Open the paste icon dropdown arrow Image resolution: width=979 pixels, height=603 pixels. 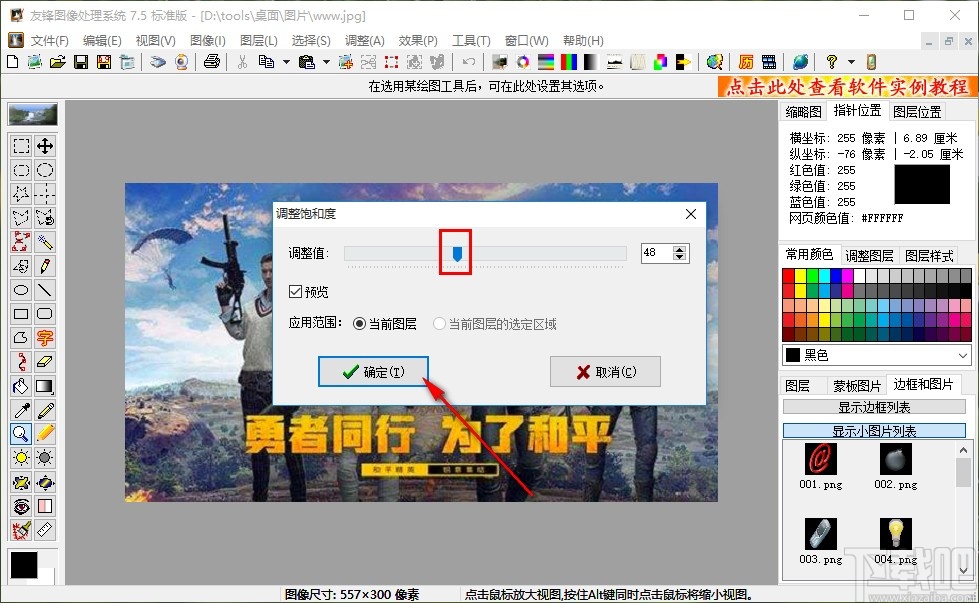(x=326, y=62)
